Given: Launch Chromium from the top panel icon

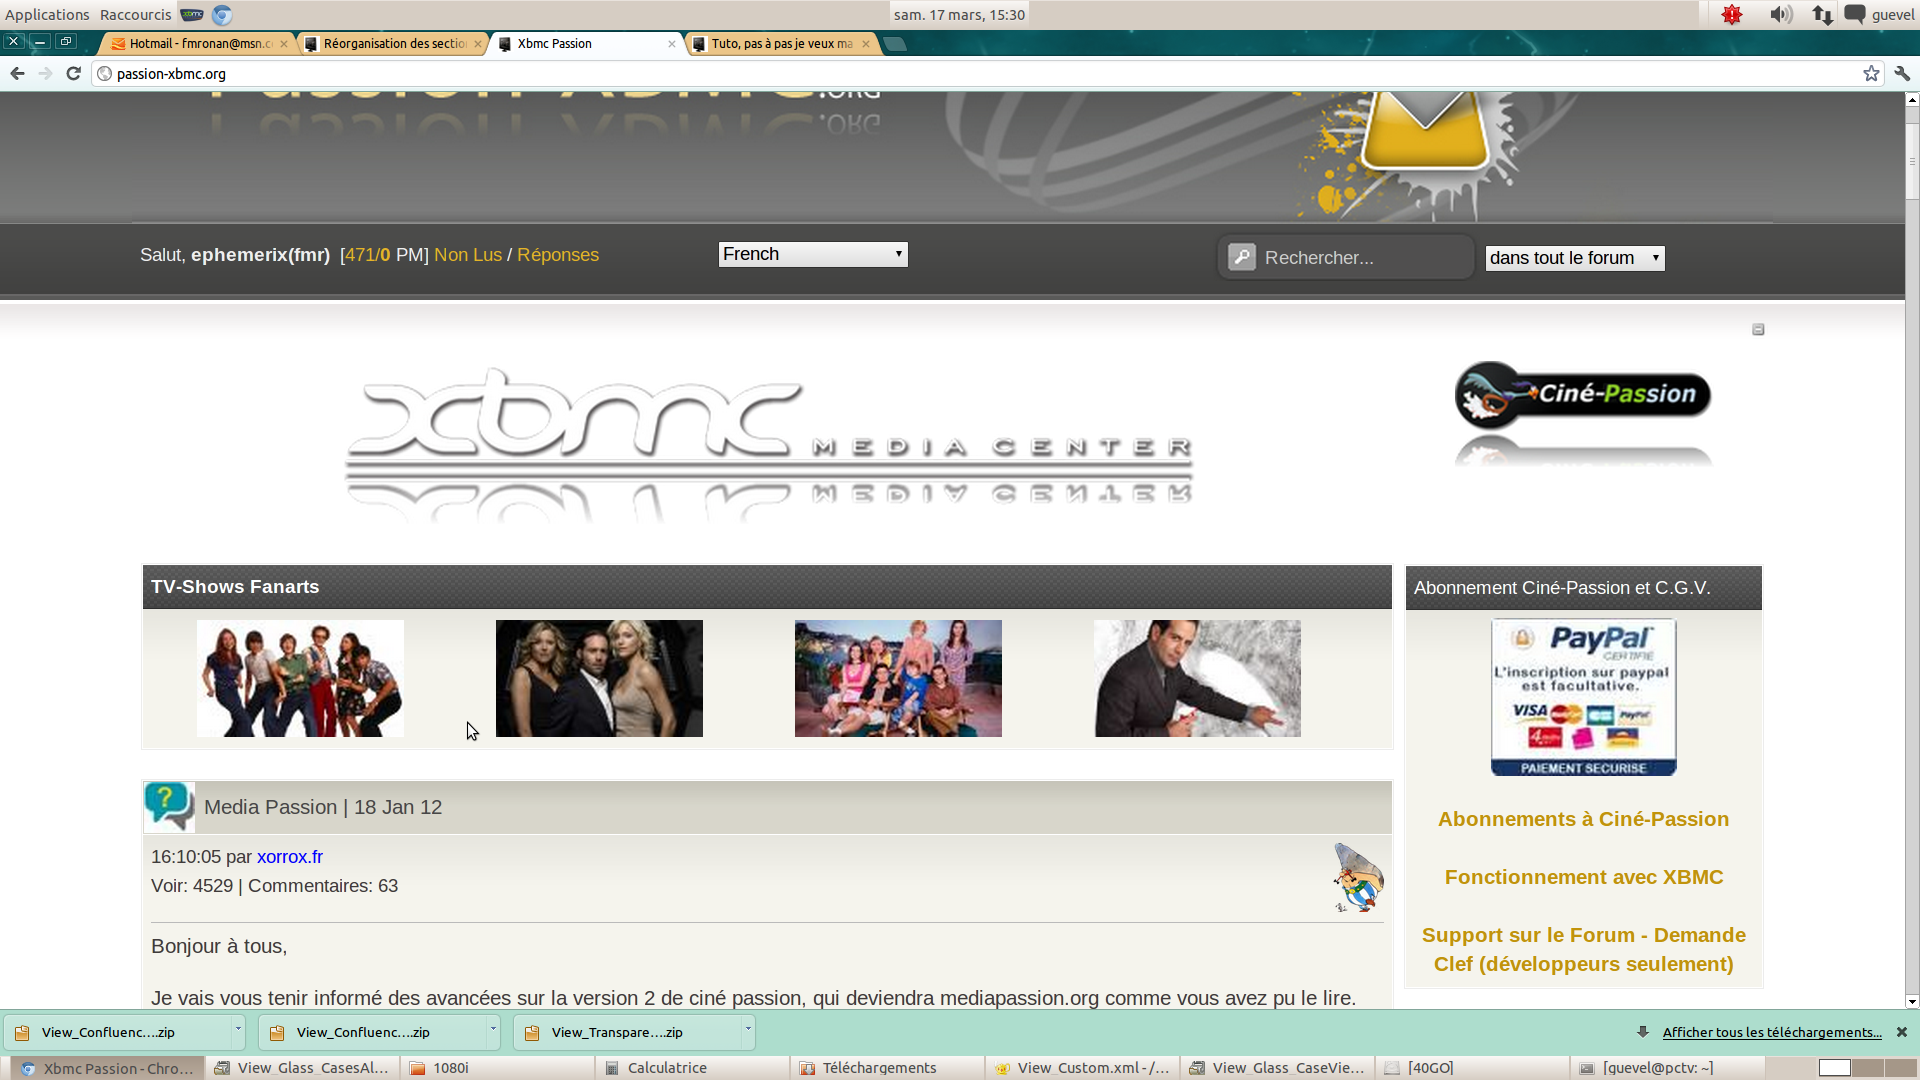Looking at the screenshot, I should tap(222, 14).
